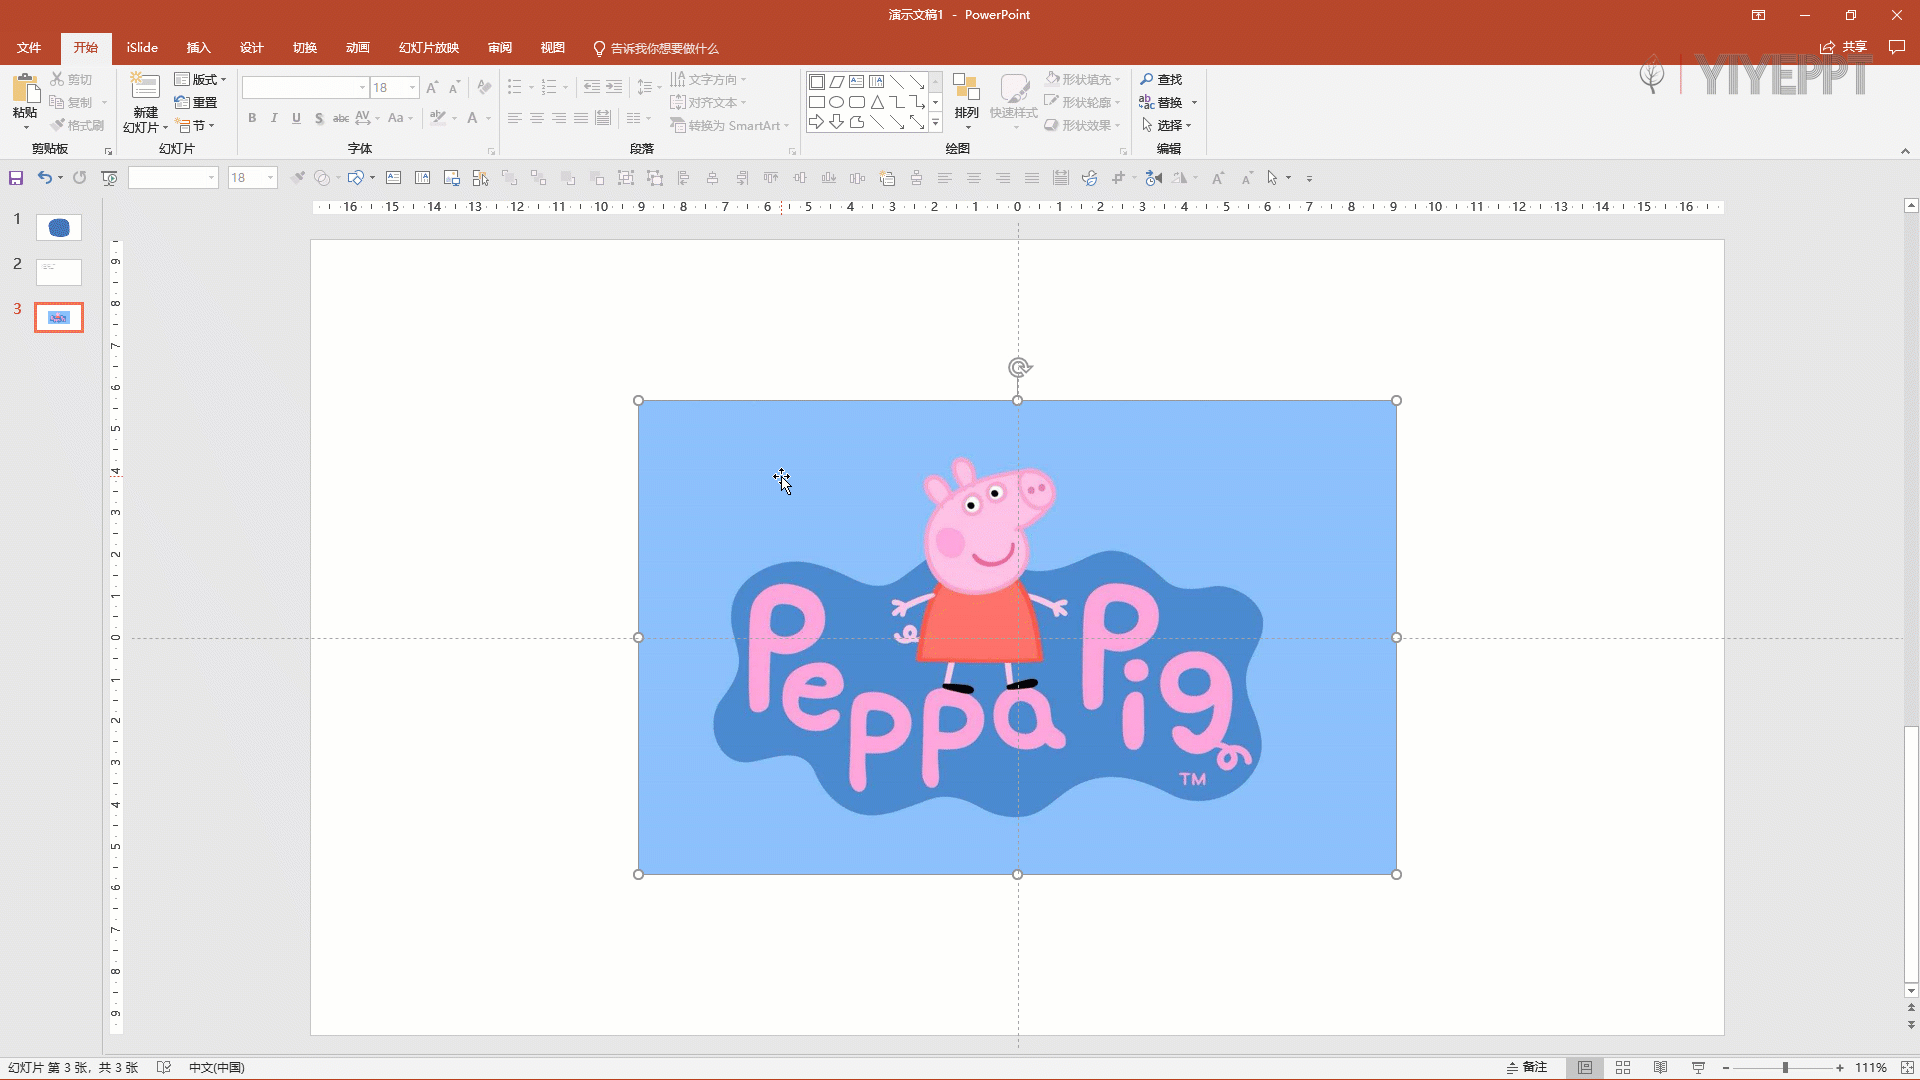The image size is (1920, 1080).
Task: Click the Save icon in quick access toolbar
Action: coord(16,178)
